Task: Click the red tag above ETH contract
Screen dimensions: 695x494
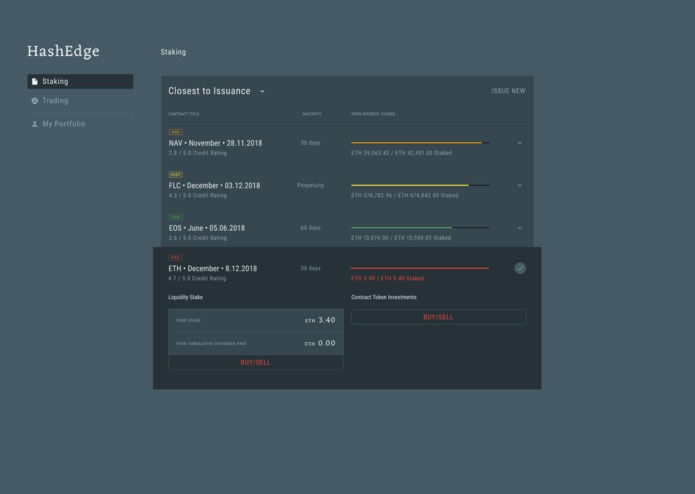Action: (x=175, y=257)
